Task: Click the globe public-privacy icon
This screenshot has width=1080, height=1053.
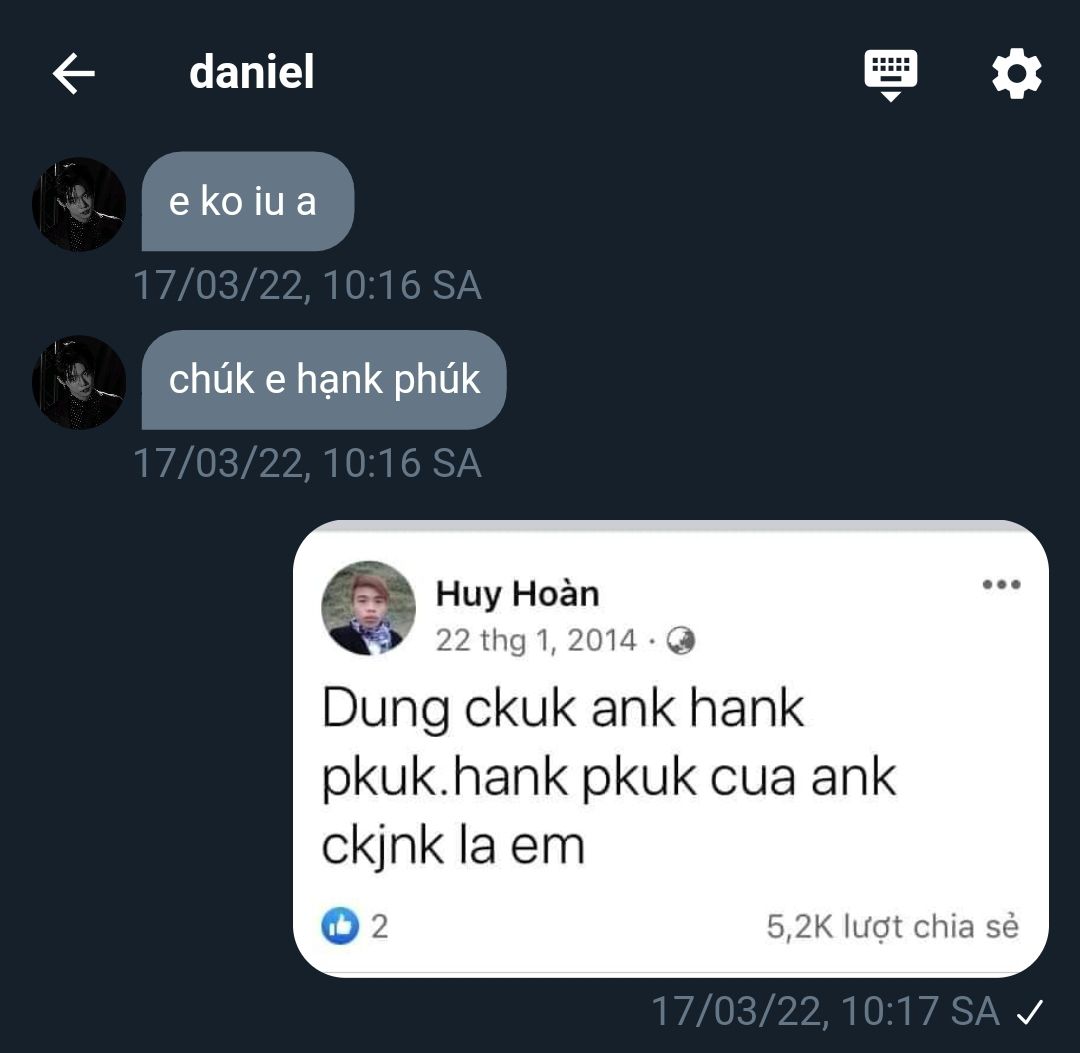Action: 681,640
